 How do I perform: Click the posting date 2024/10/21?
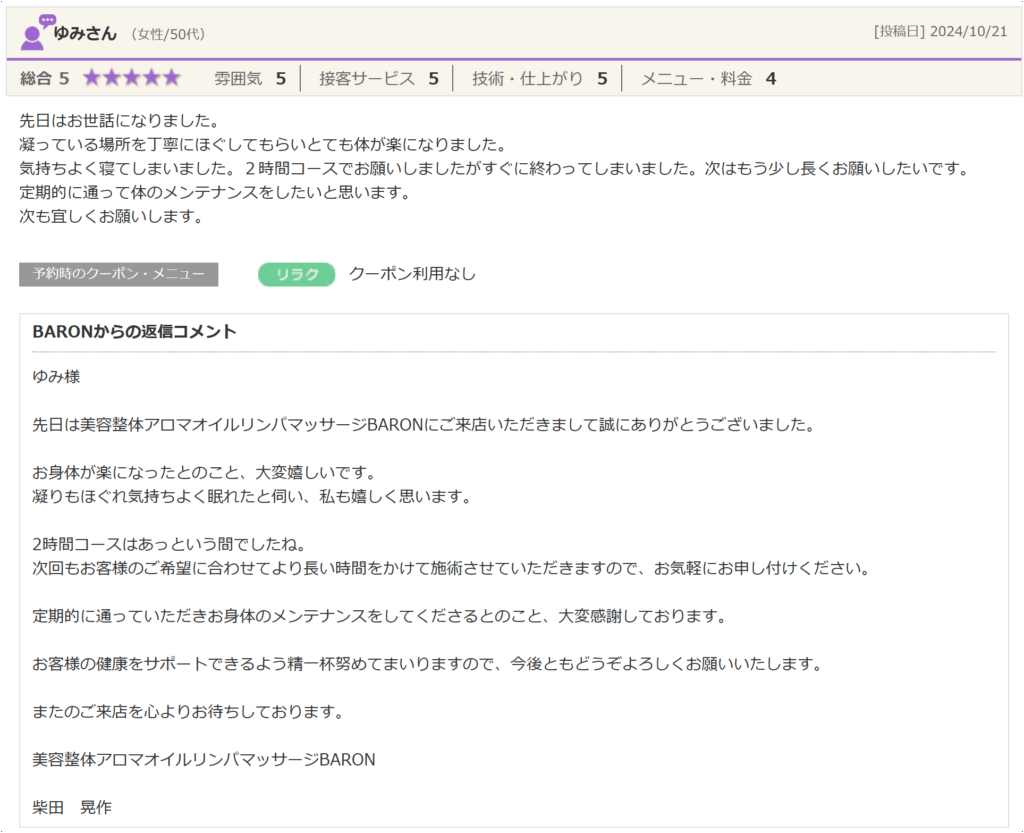pyautogui.click(x=968, y=31)
